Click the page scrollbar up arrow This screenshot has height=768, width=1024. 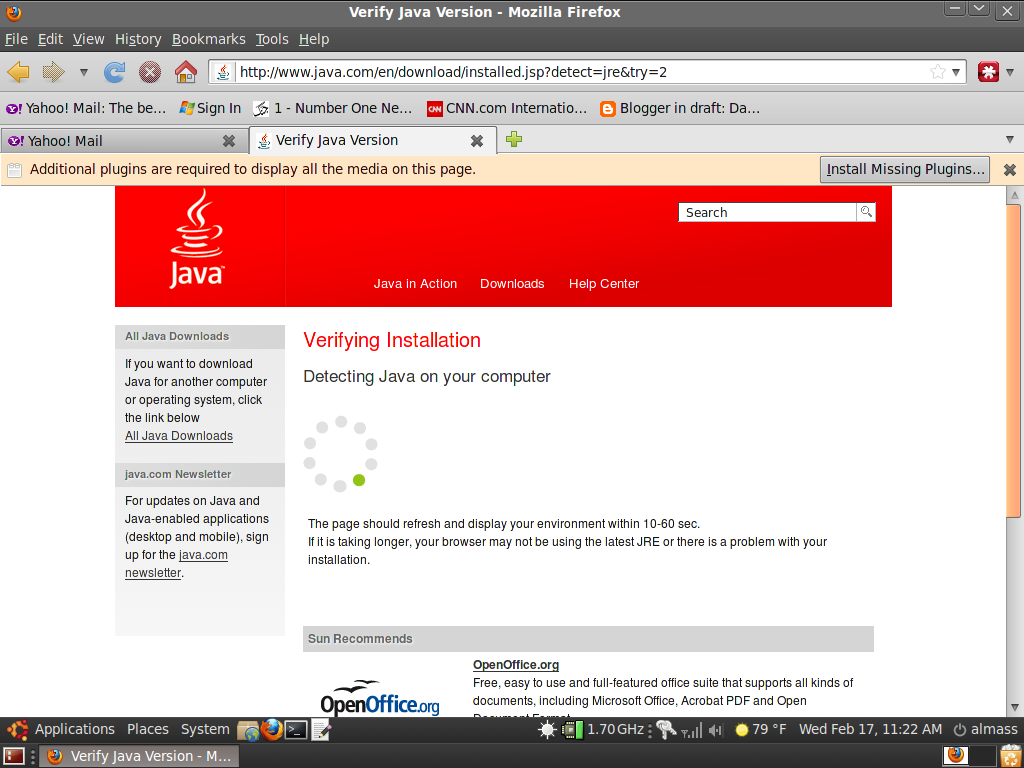point(1014,195)
